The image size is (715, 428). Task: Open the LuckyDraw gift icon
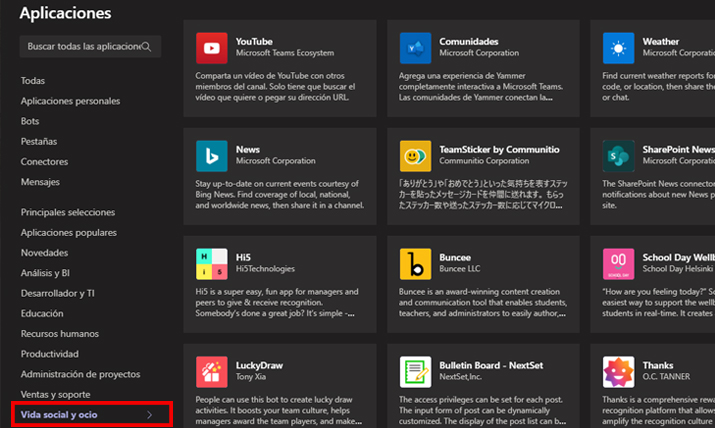click(212, 372)
